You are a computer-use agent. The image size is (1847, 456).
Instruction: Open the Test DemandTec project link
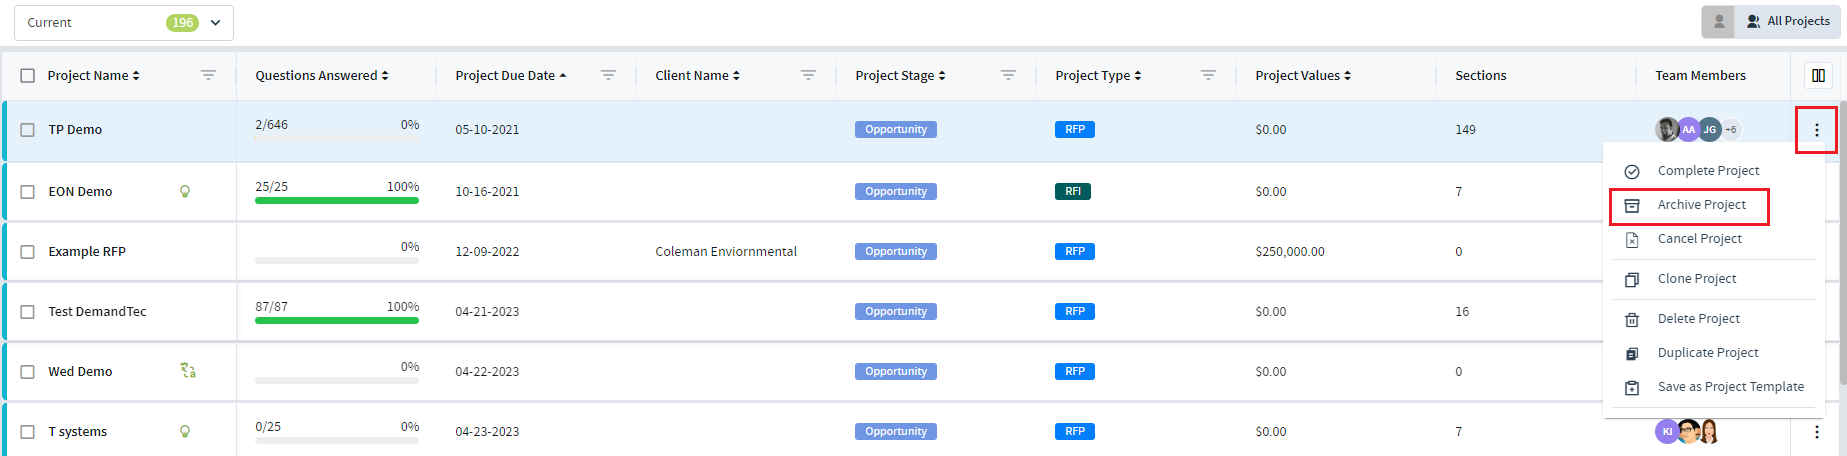point(97,312)
